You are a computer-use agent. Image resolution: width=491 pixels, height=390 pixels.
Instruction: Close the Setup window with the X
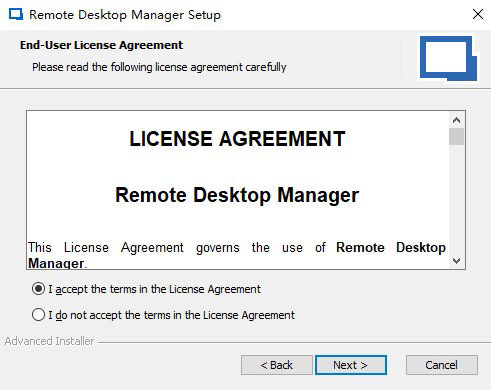click(x=478, y=14)
